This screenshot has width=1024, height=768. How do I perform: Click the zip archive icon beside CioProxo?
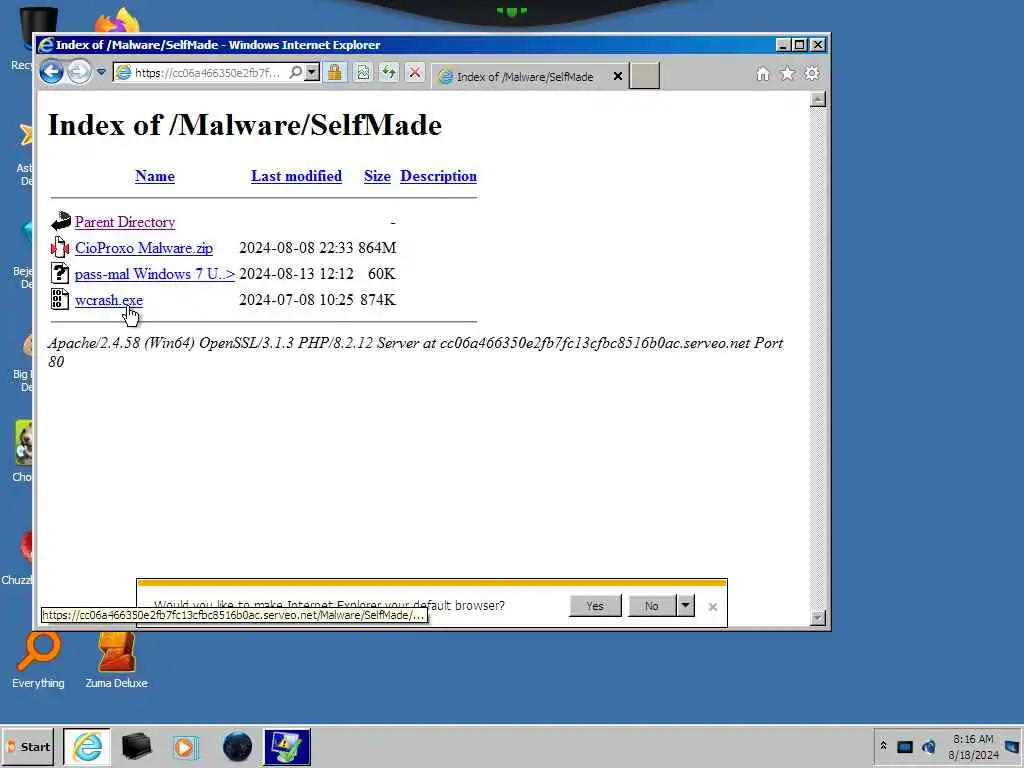(x=60, y=248)
